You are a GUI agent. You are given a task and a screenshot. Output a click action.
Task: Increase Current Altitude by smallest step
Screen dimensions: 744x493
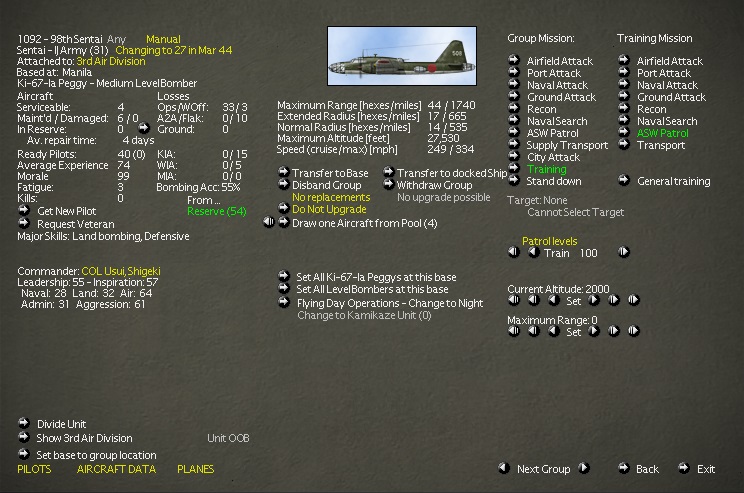[594, 300]
